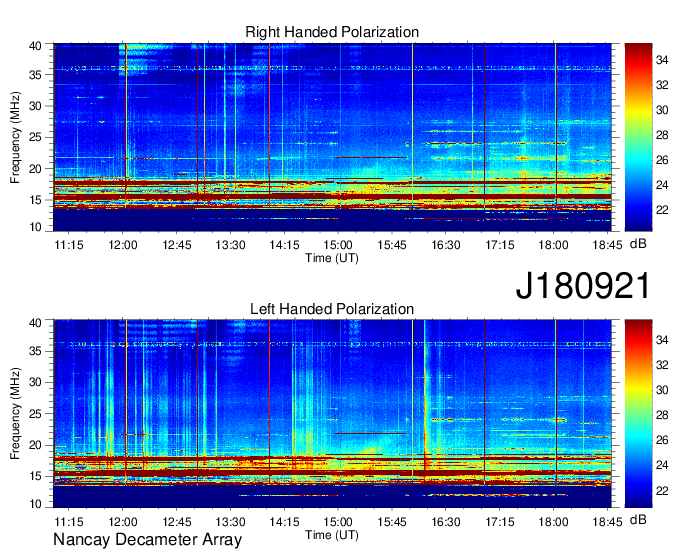
Task: Click "34" on the right-handed plot's colorbar scale
Action: click(x=662, y=60)
